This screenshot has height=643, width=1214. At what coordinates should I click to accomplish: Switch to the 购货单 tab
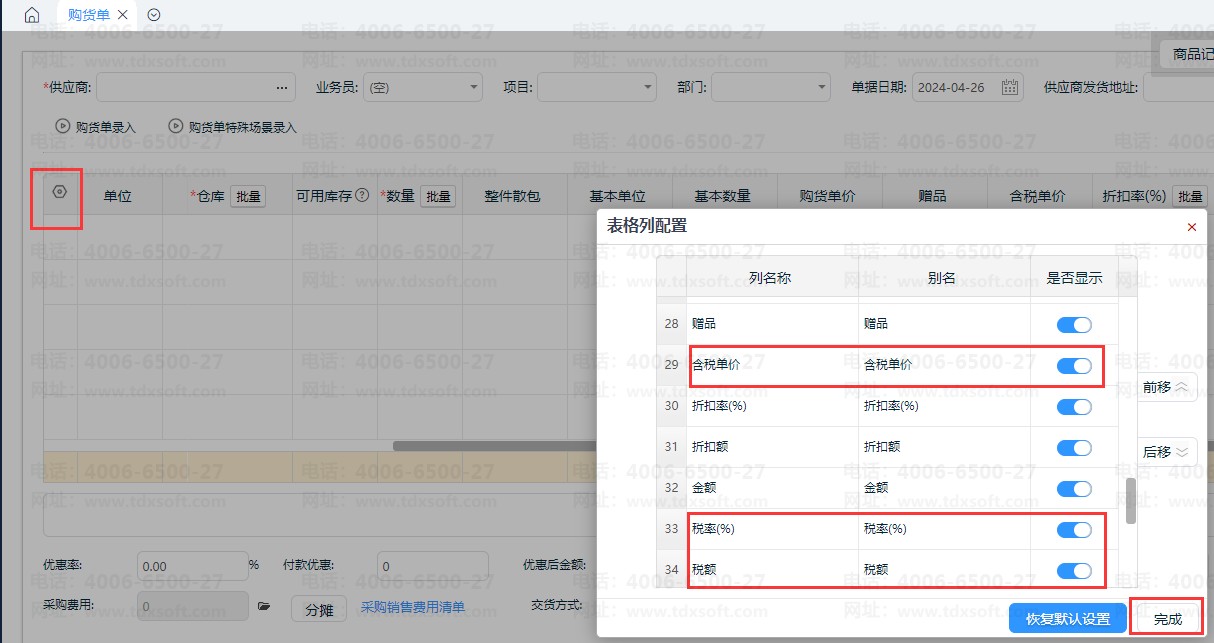88,15
